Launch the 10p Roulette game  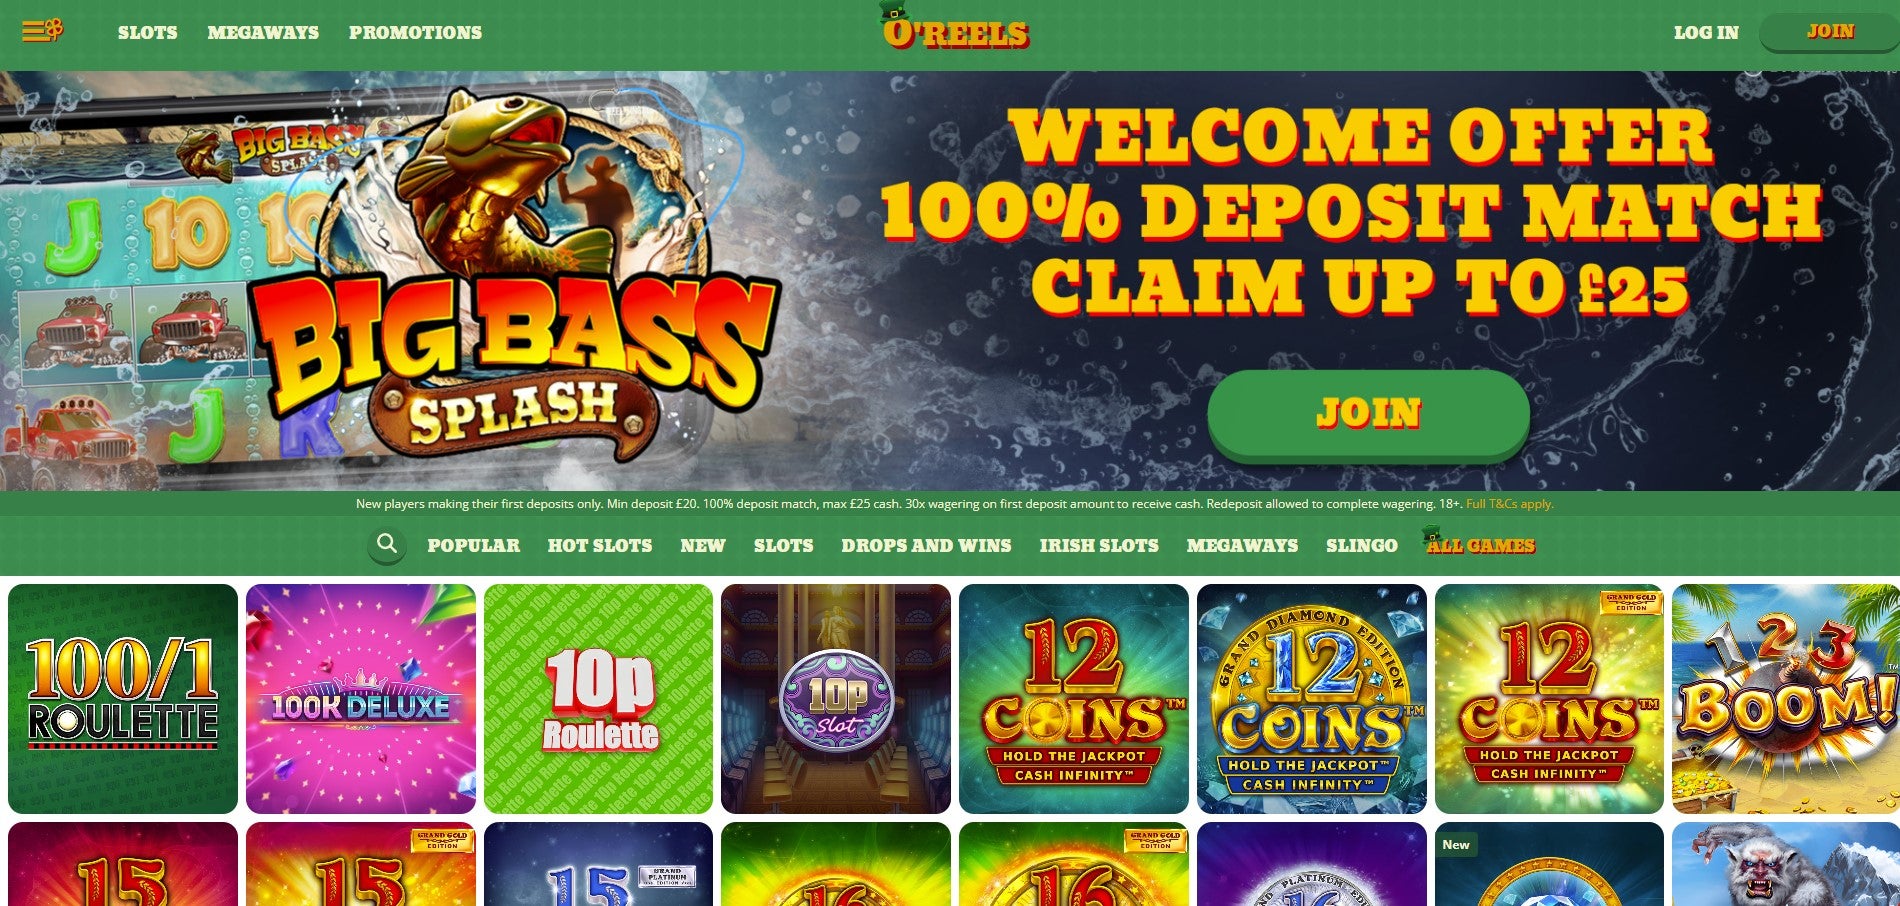tap(599, 699)
